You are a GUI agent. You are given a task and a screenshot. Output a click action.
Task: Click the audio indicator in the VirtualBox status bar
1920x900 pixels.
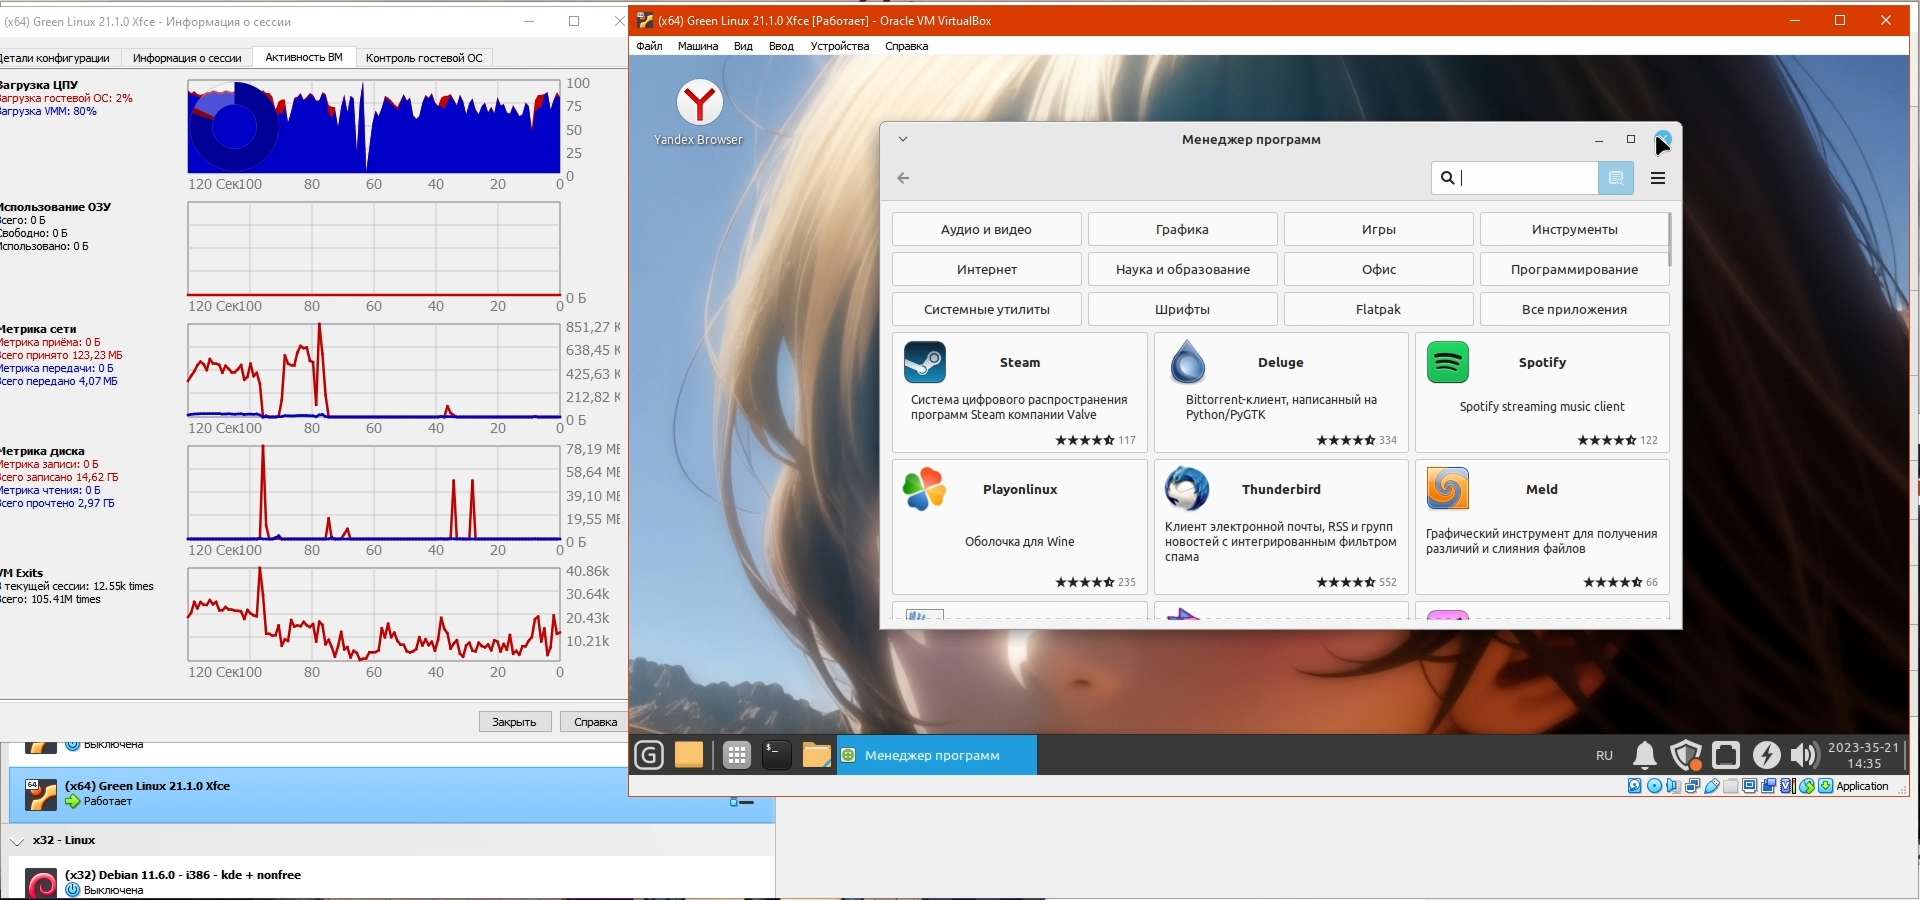pyautogui.click(x=1673, y=786)
